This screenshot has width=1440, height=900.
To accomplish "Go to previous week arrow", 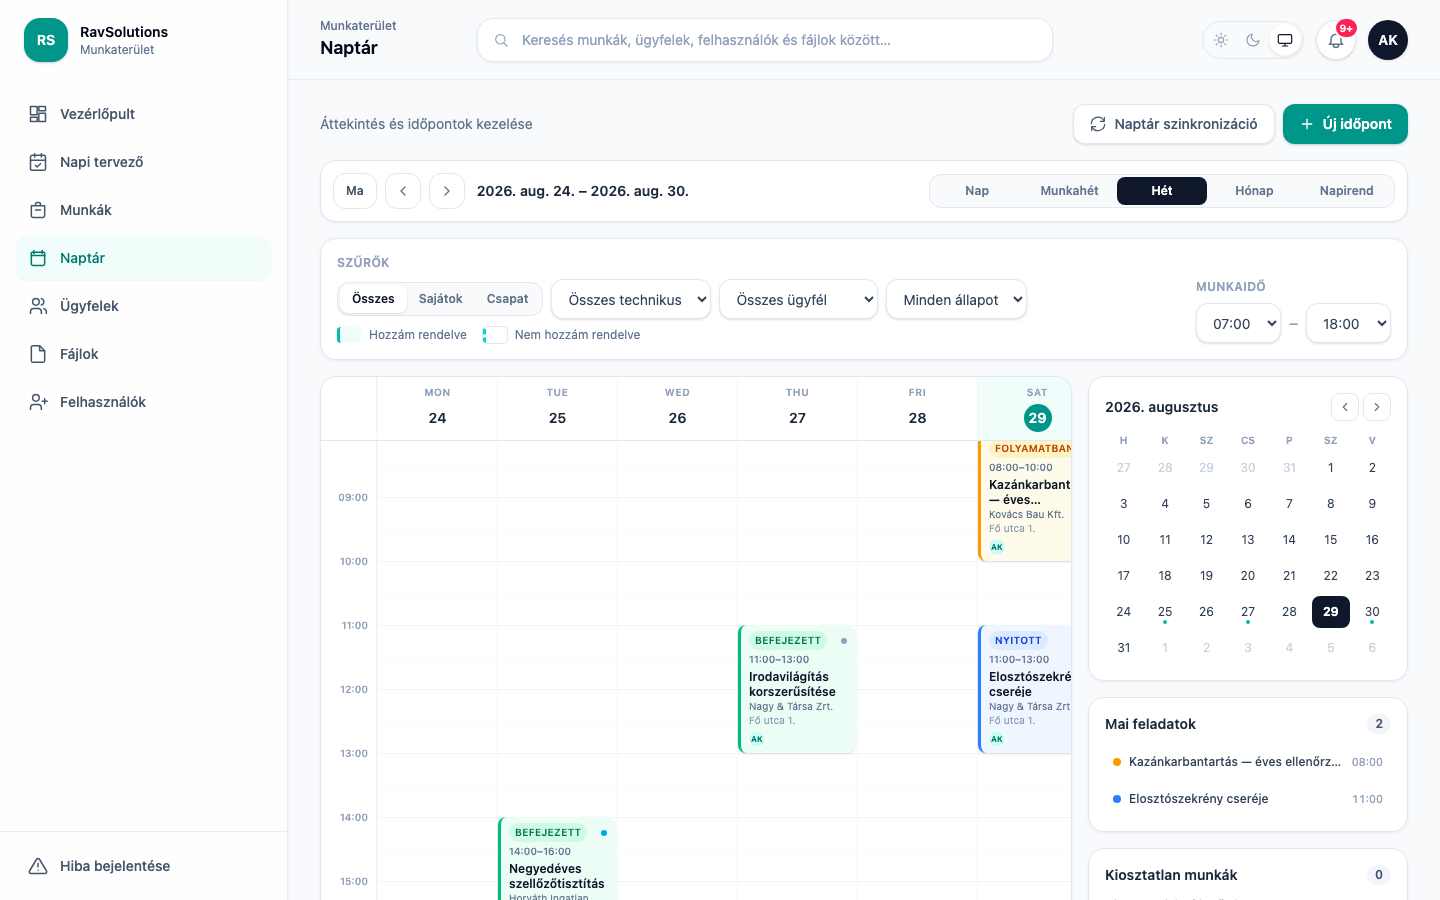I will [x=403, y=191].
